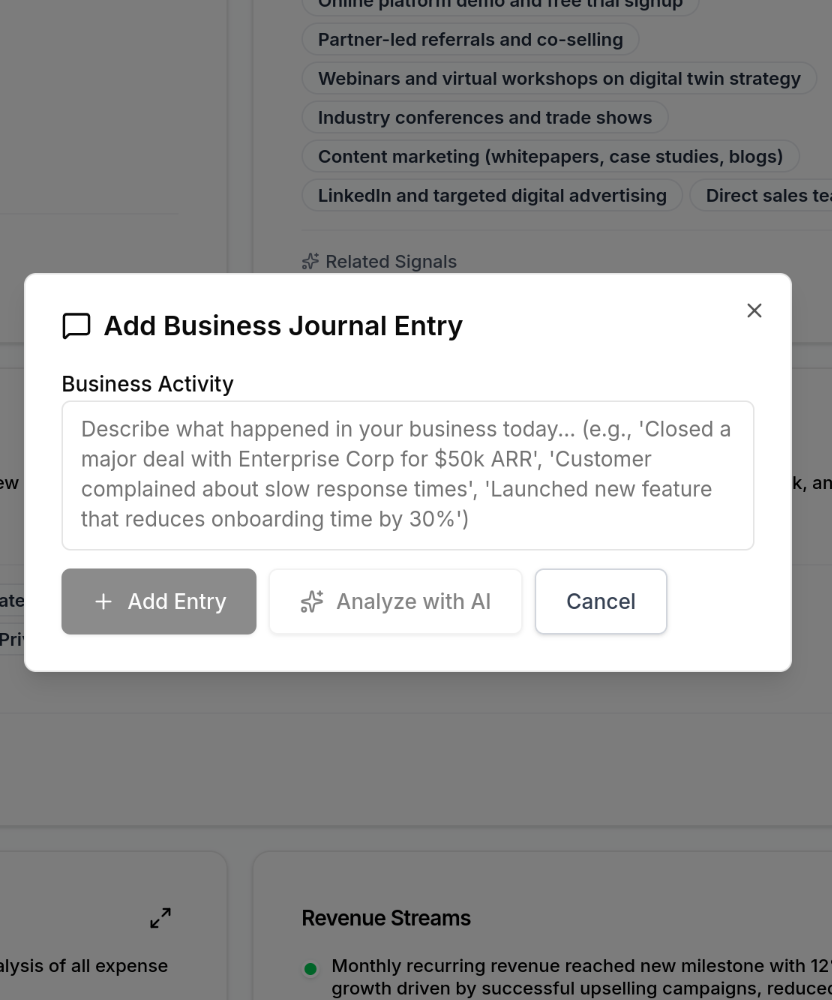Select the Content marketing whitepapers tag

coord(551,156)
